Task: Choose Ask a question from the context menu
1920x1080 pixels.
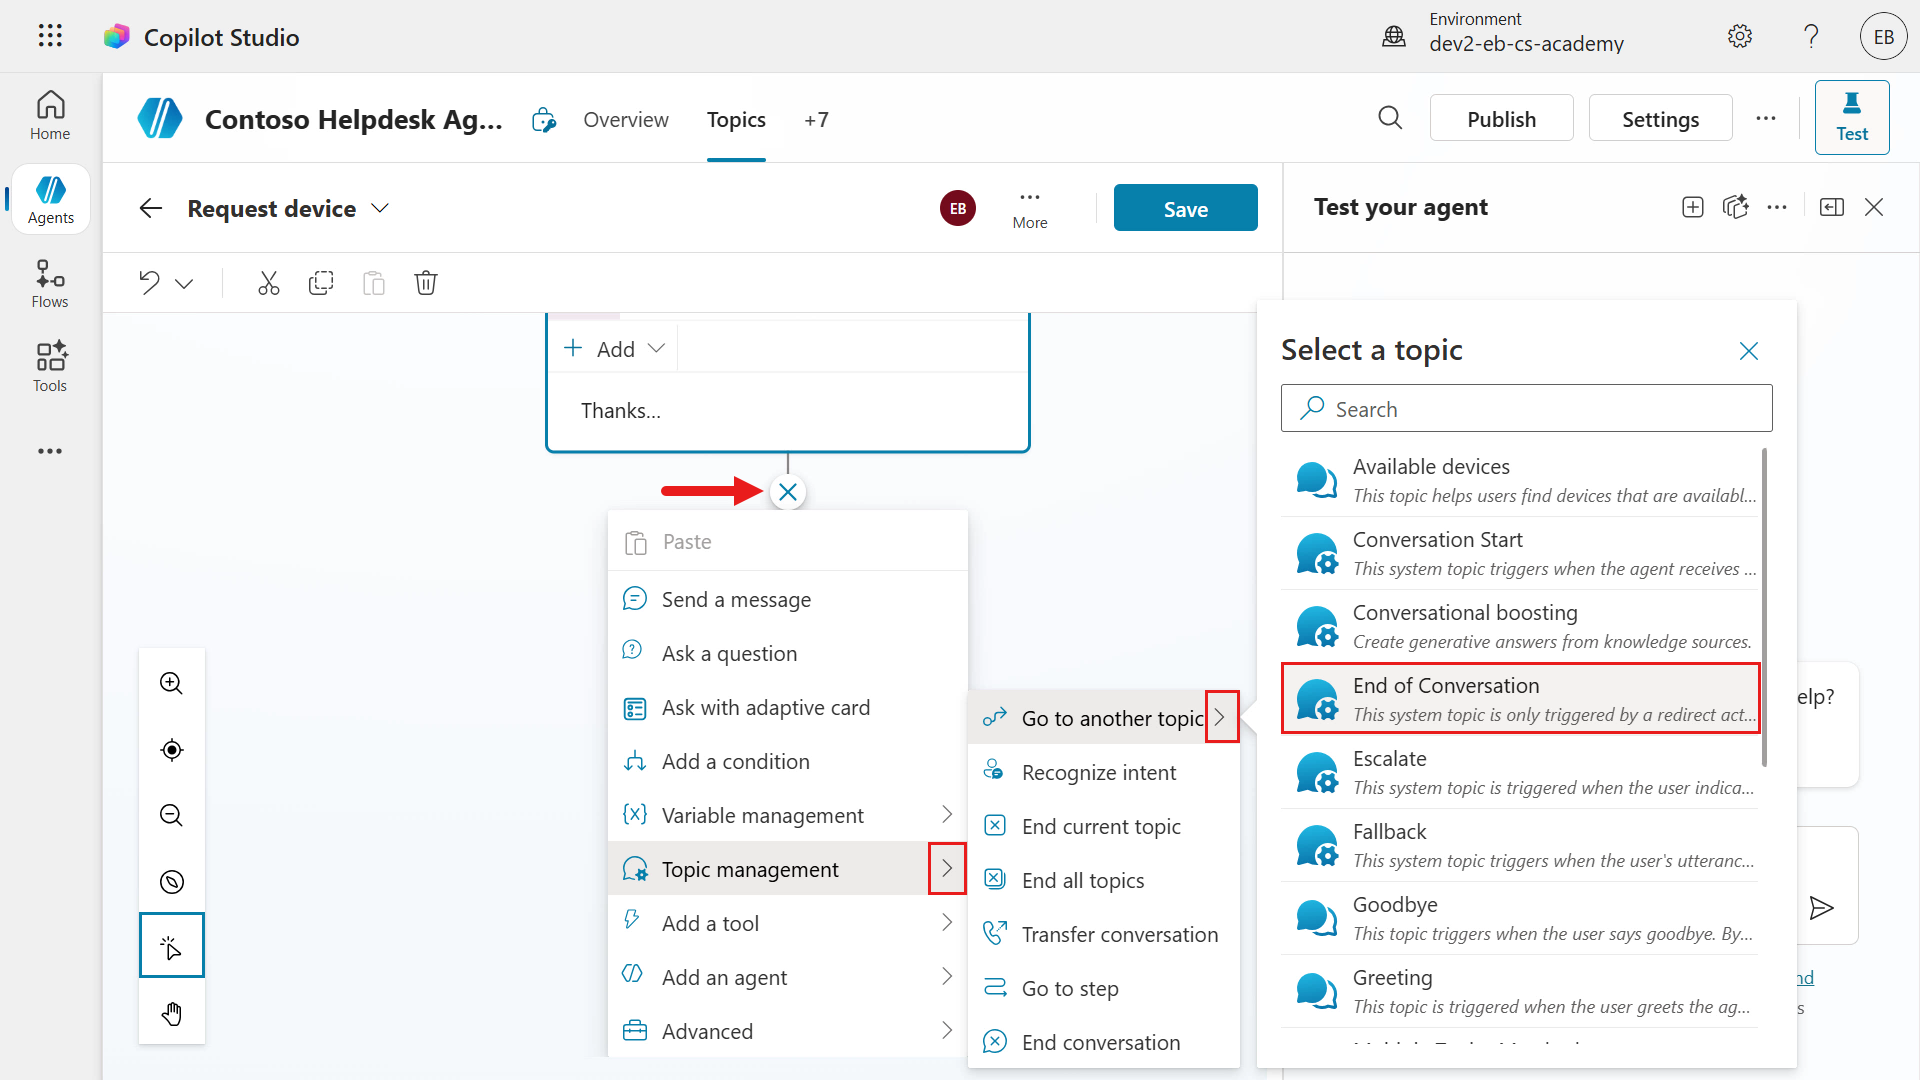Action: [x=727, y=653]
